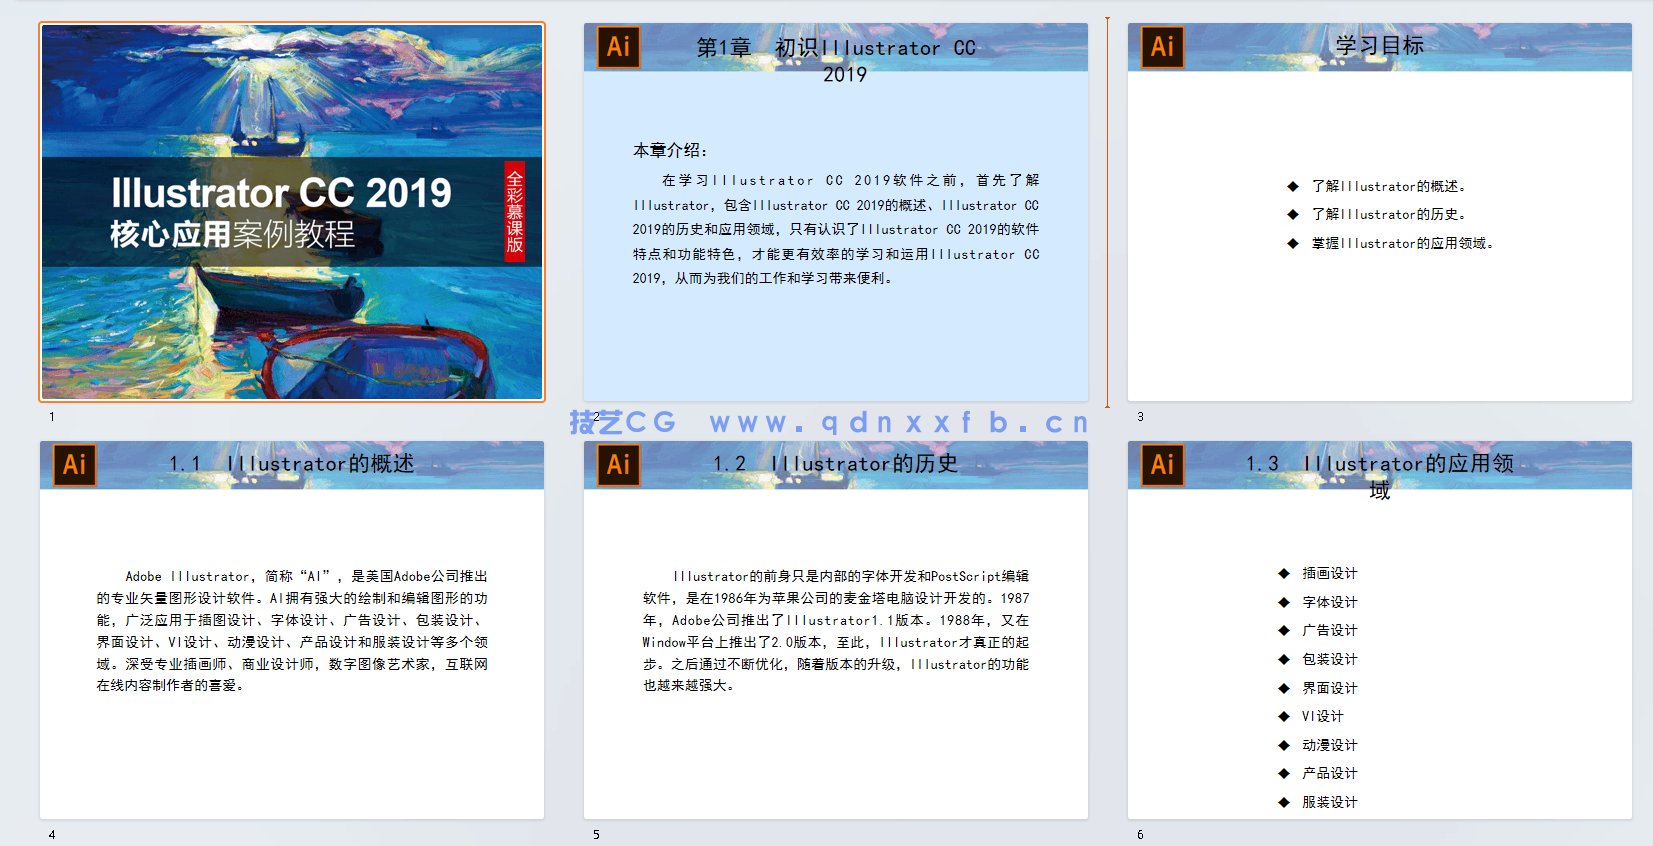Click heading '第1章 初识Illustrator CC 2019'
This screenshot has width=1653, height=846.
click(836, 60)
